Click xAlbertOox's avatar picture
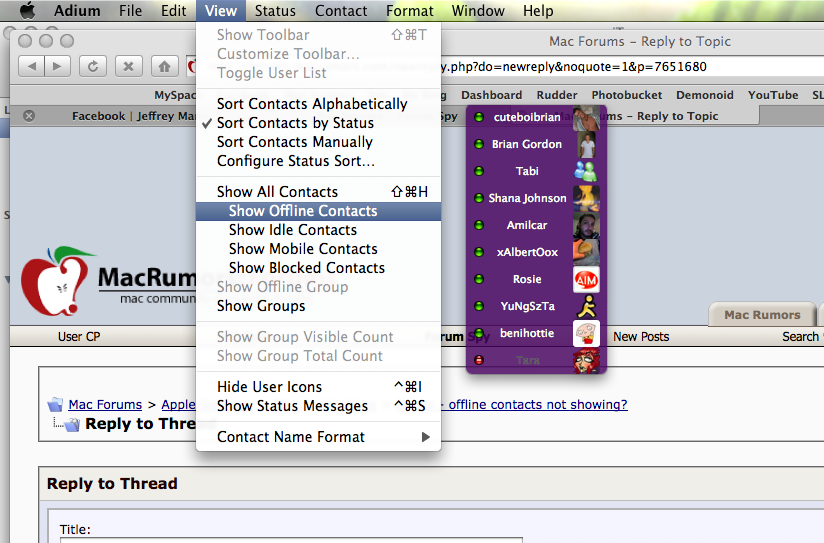Image resolution: width=824 pixels, height=543 pixels. (586, 252)
